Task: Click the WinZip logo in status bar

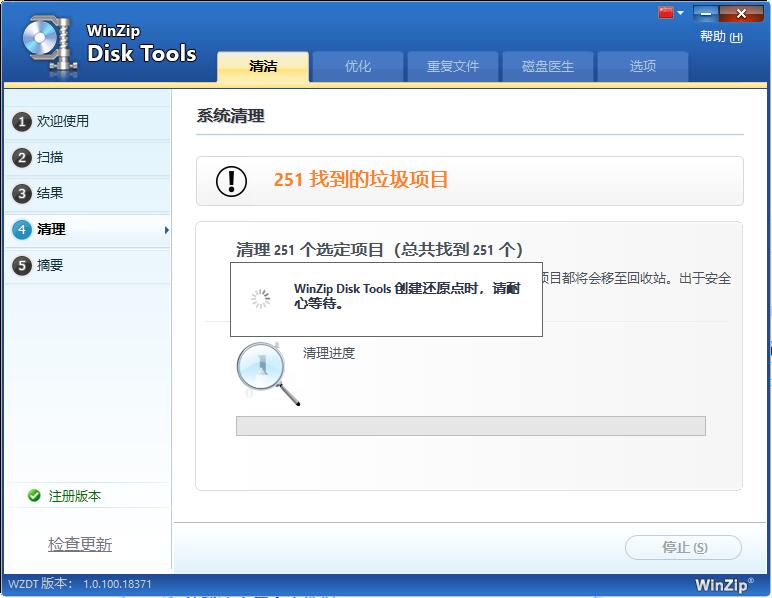Action: (724, 585)
